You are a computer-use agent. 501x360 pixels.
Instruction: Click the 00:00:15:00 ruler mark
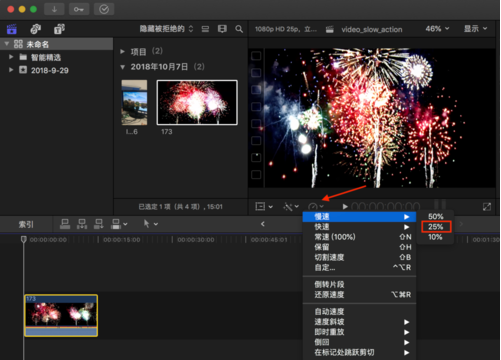click(x=122, y=240)
